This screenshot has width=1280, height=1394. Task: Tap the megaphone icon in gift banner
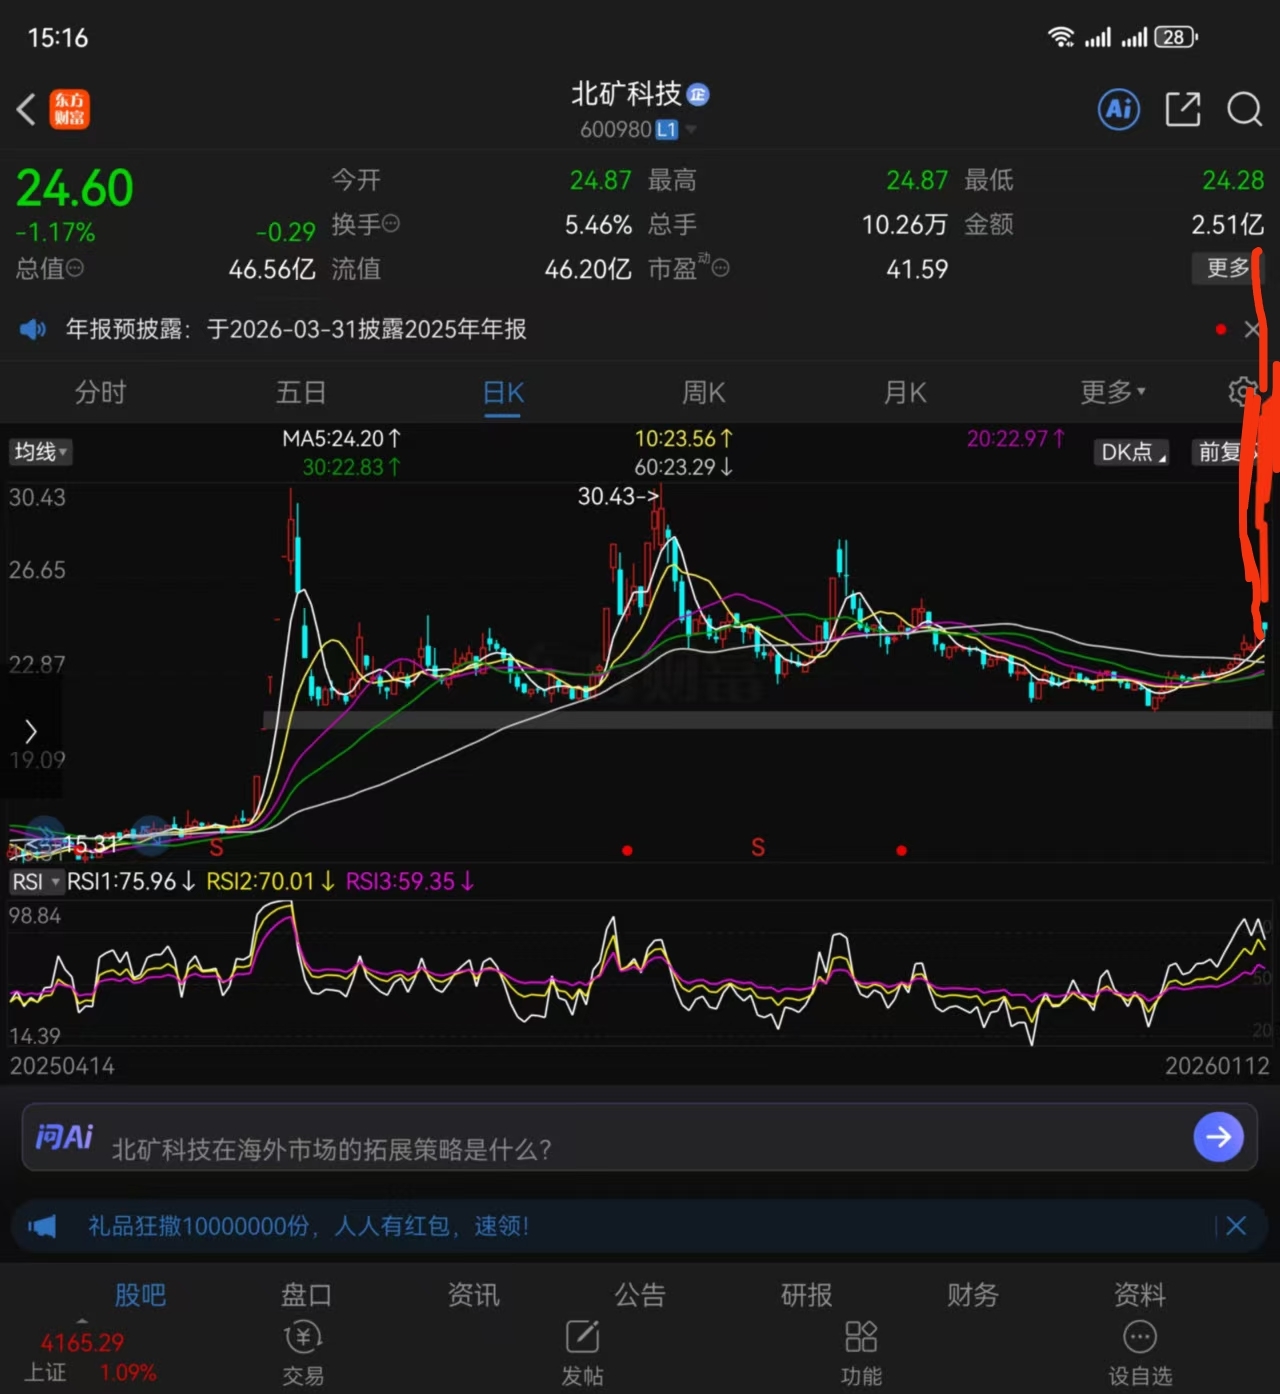42,1226
